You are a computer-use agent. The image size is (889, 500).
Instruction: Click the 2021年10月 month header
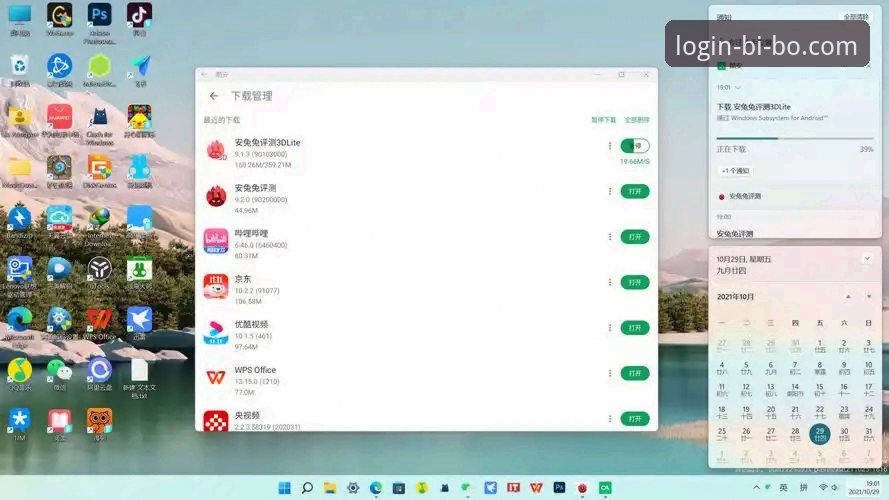[735, 297]
